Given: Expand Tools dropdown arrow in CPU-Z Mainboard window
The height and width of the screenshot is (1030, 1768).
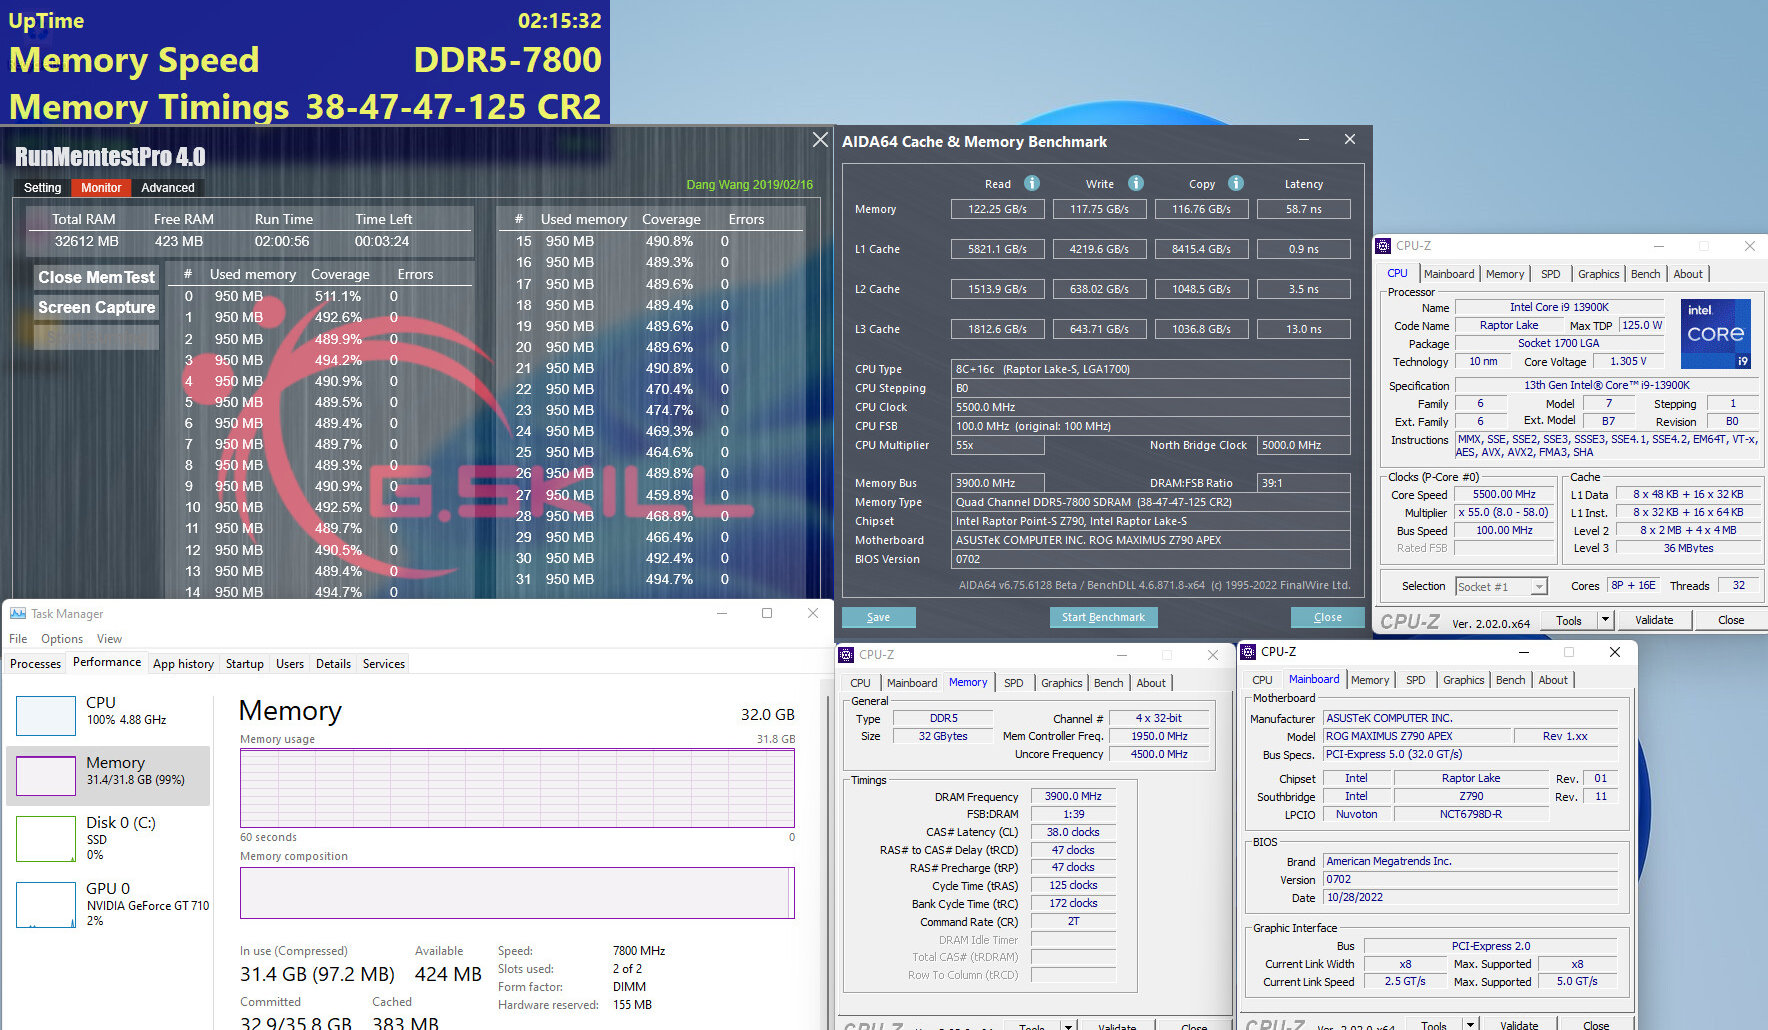Looking at the screenshot, I should click(1470, 1024).
